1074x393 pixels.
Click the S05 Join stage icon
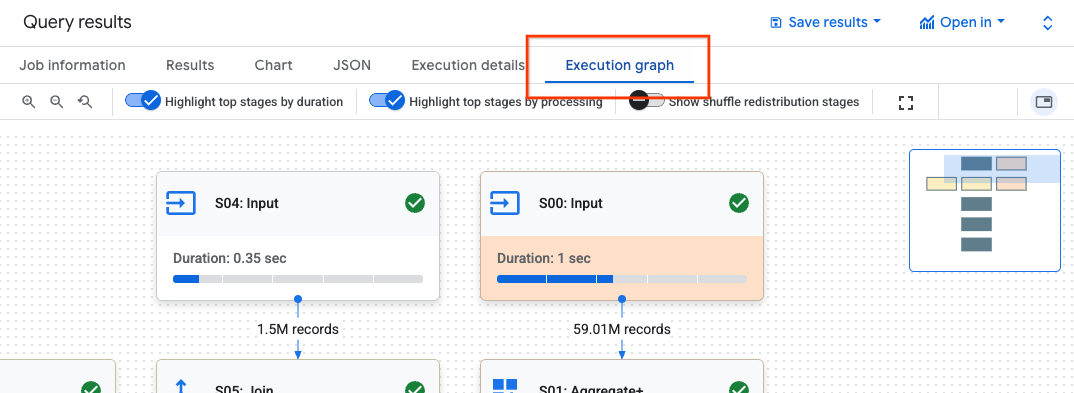pyautogui.click(x=181, y=387)
